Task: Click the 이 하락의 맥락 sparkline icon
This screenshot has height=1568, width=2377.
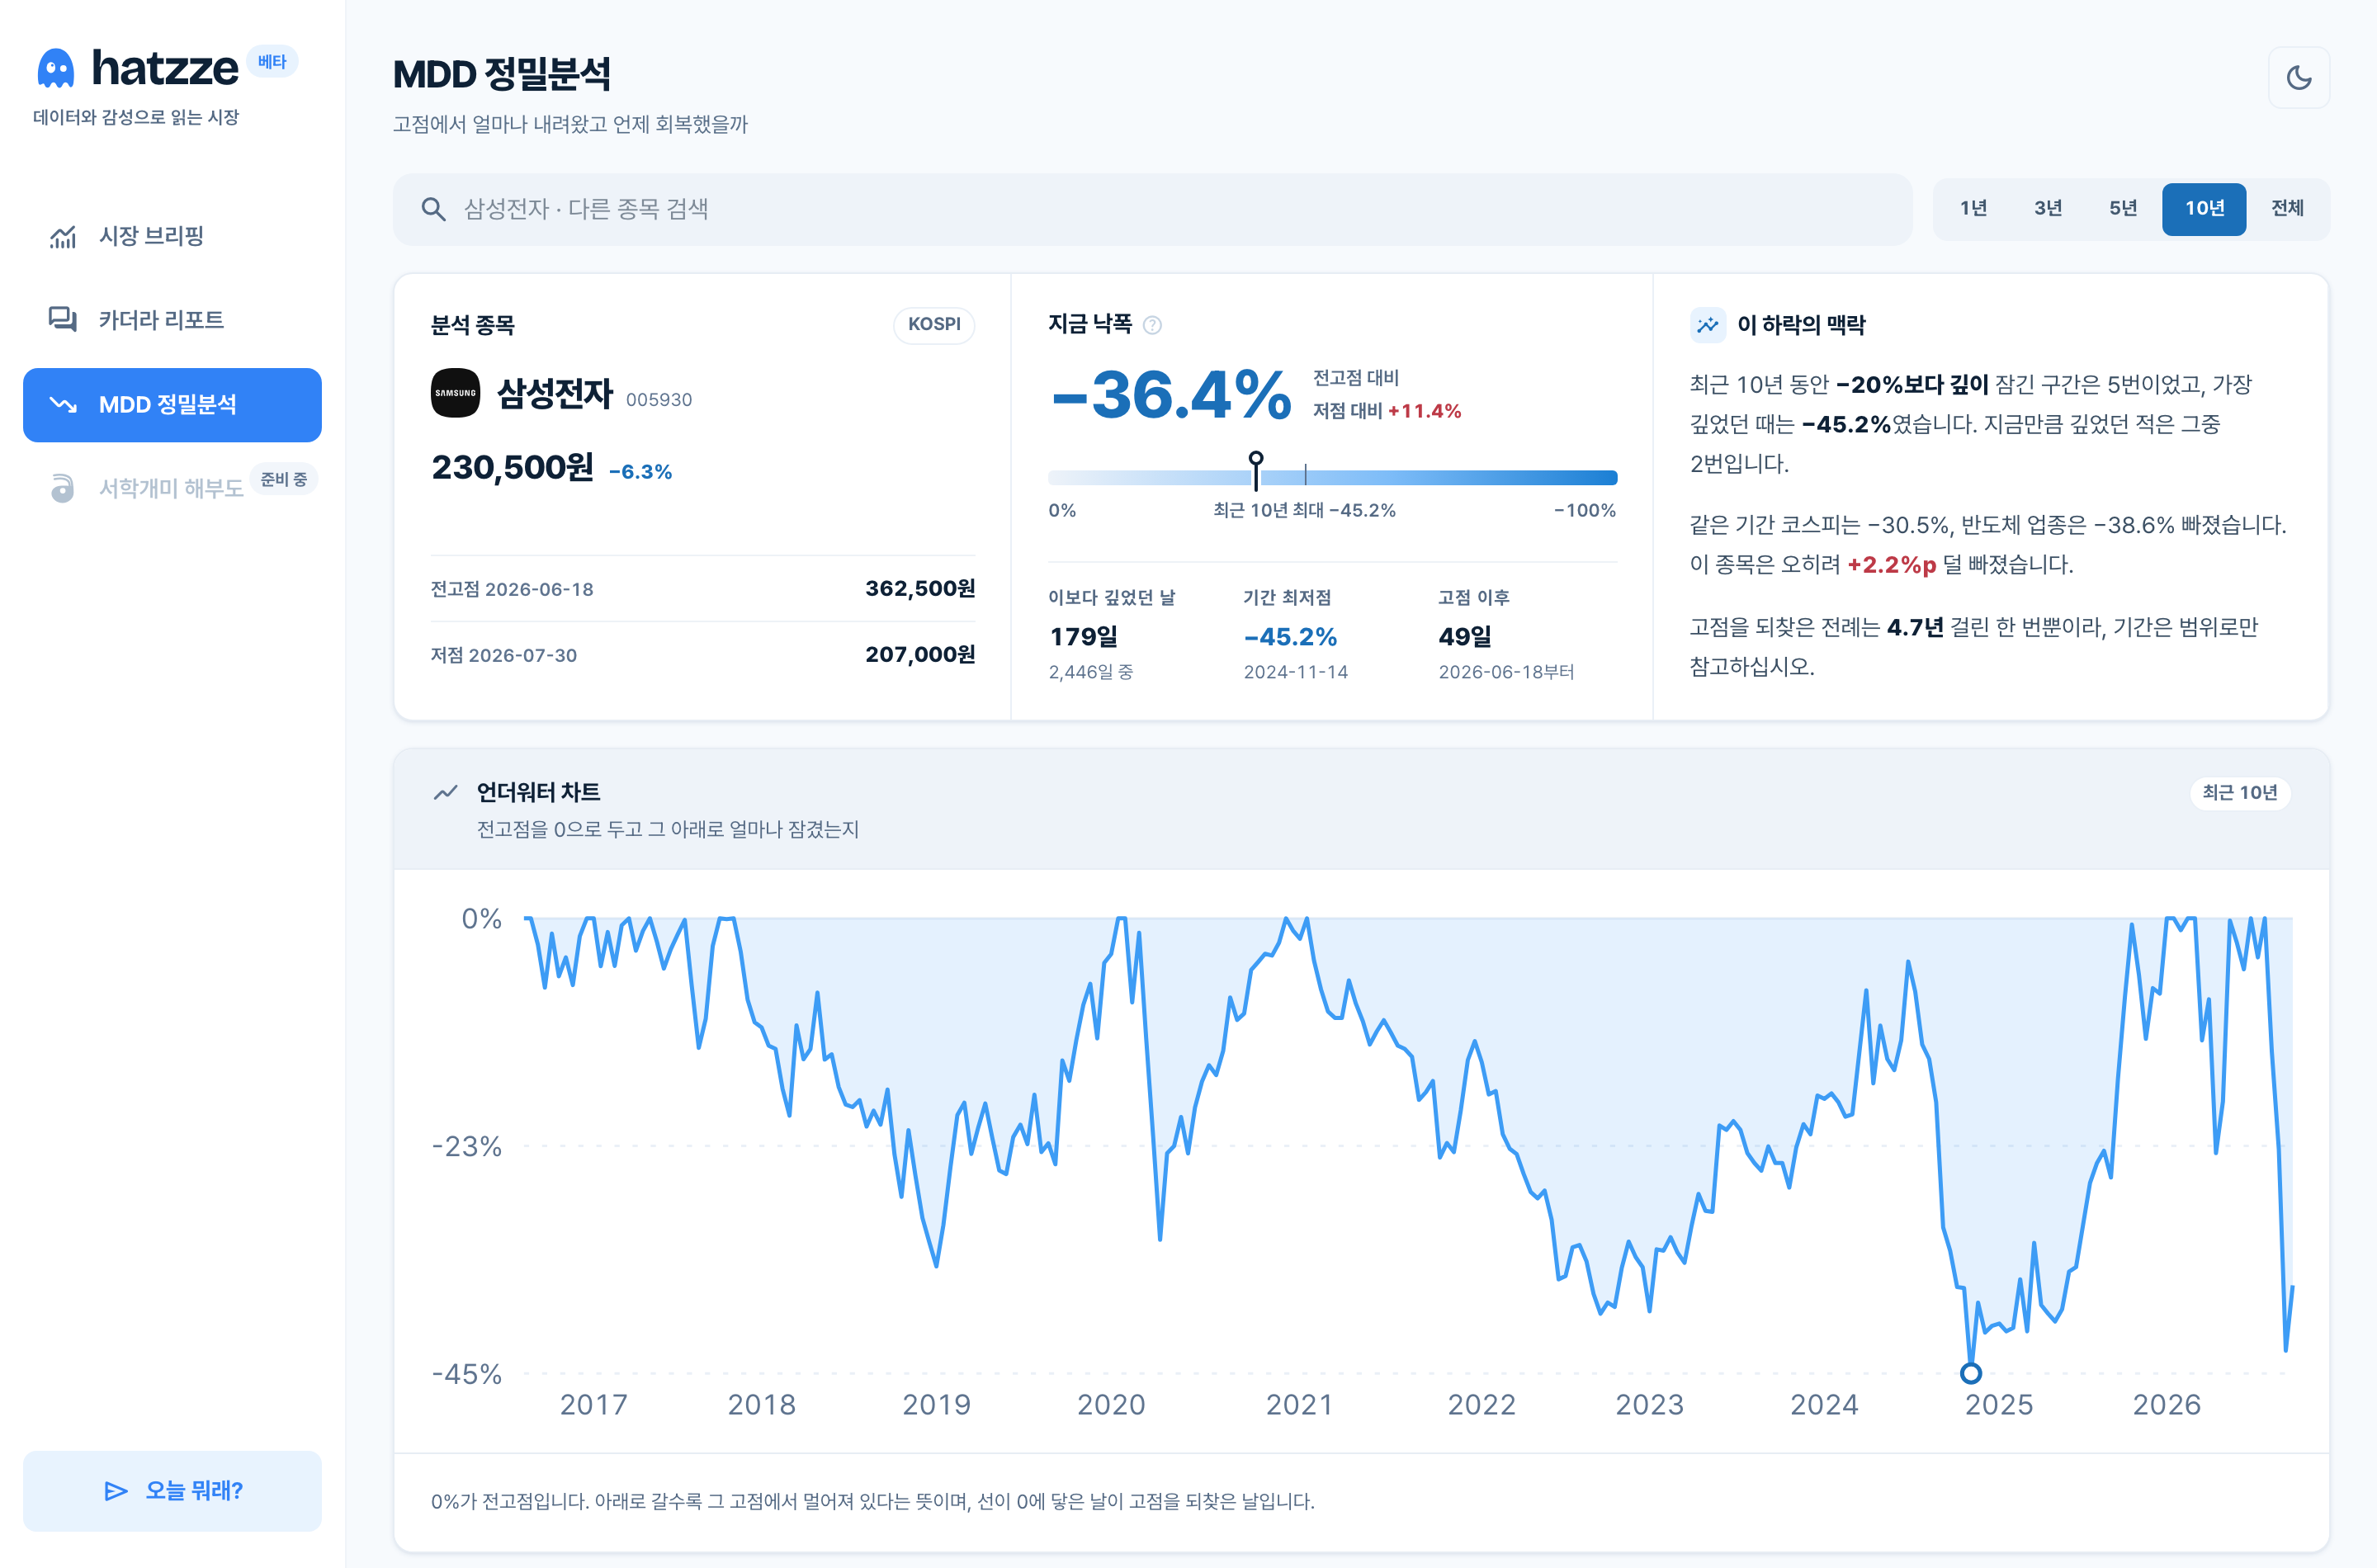Action: point(1707,325)
